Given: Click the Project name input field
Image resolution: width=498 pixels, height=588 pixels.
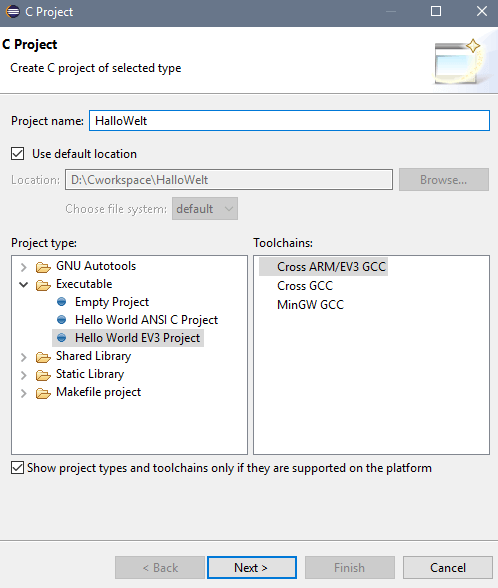Looking at the screenshot, I should coord(289,121).
